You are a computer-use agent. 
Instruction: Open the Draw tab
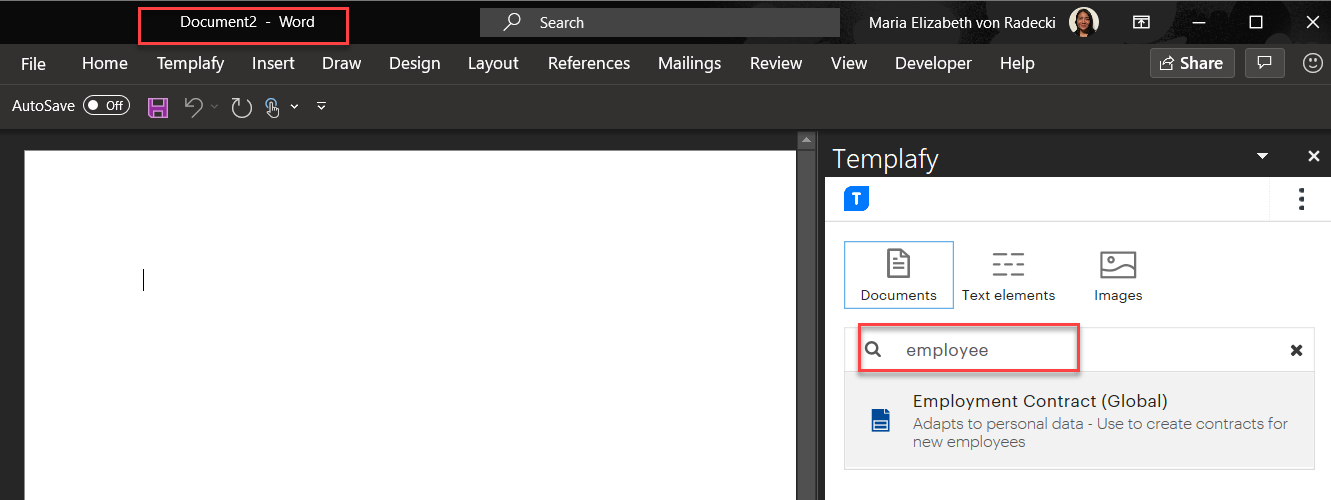pos(341,63)
